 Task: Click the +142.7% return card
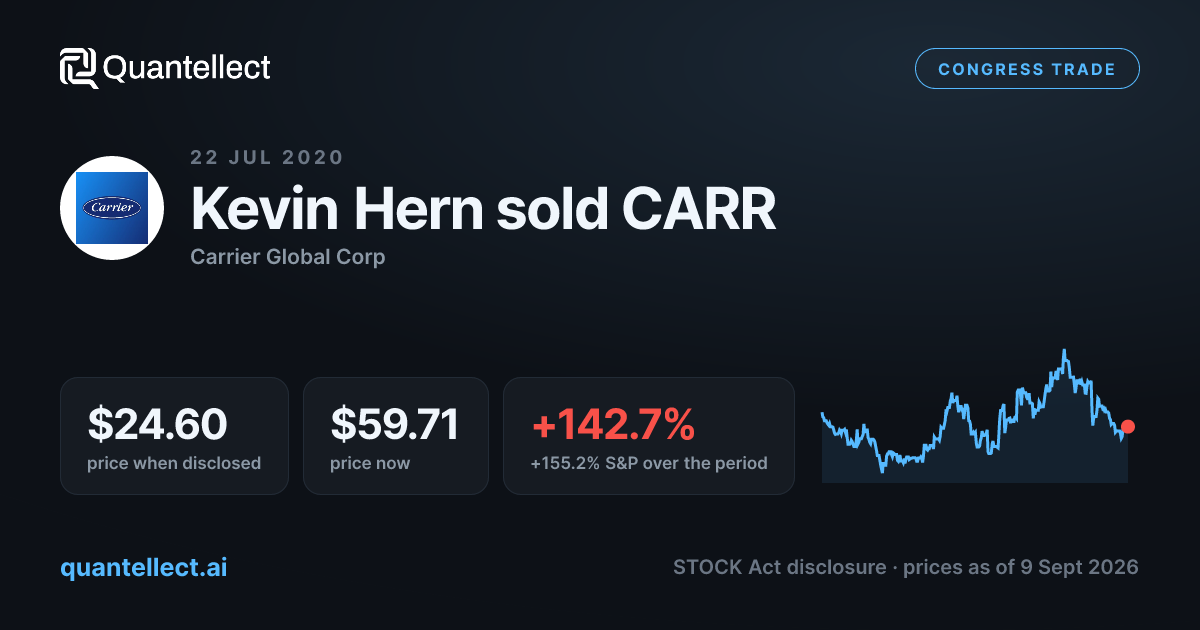[x=649, y=435]
